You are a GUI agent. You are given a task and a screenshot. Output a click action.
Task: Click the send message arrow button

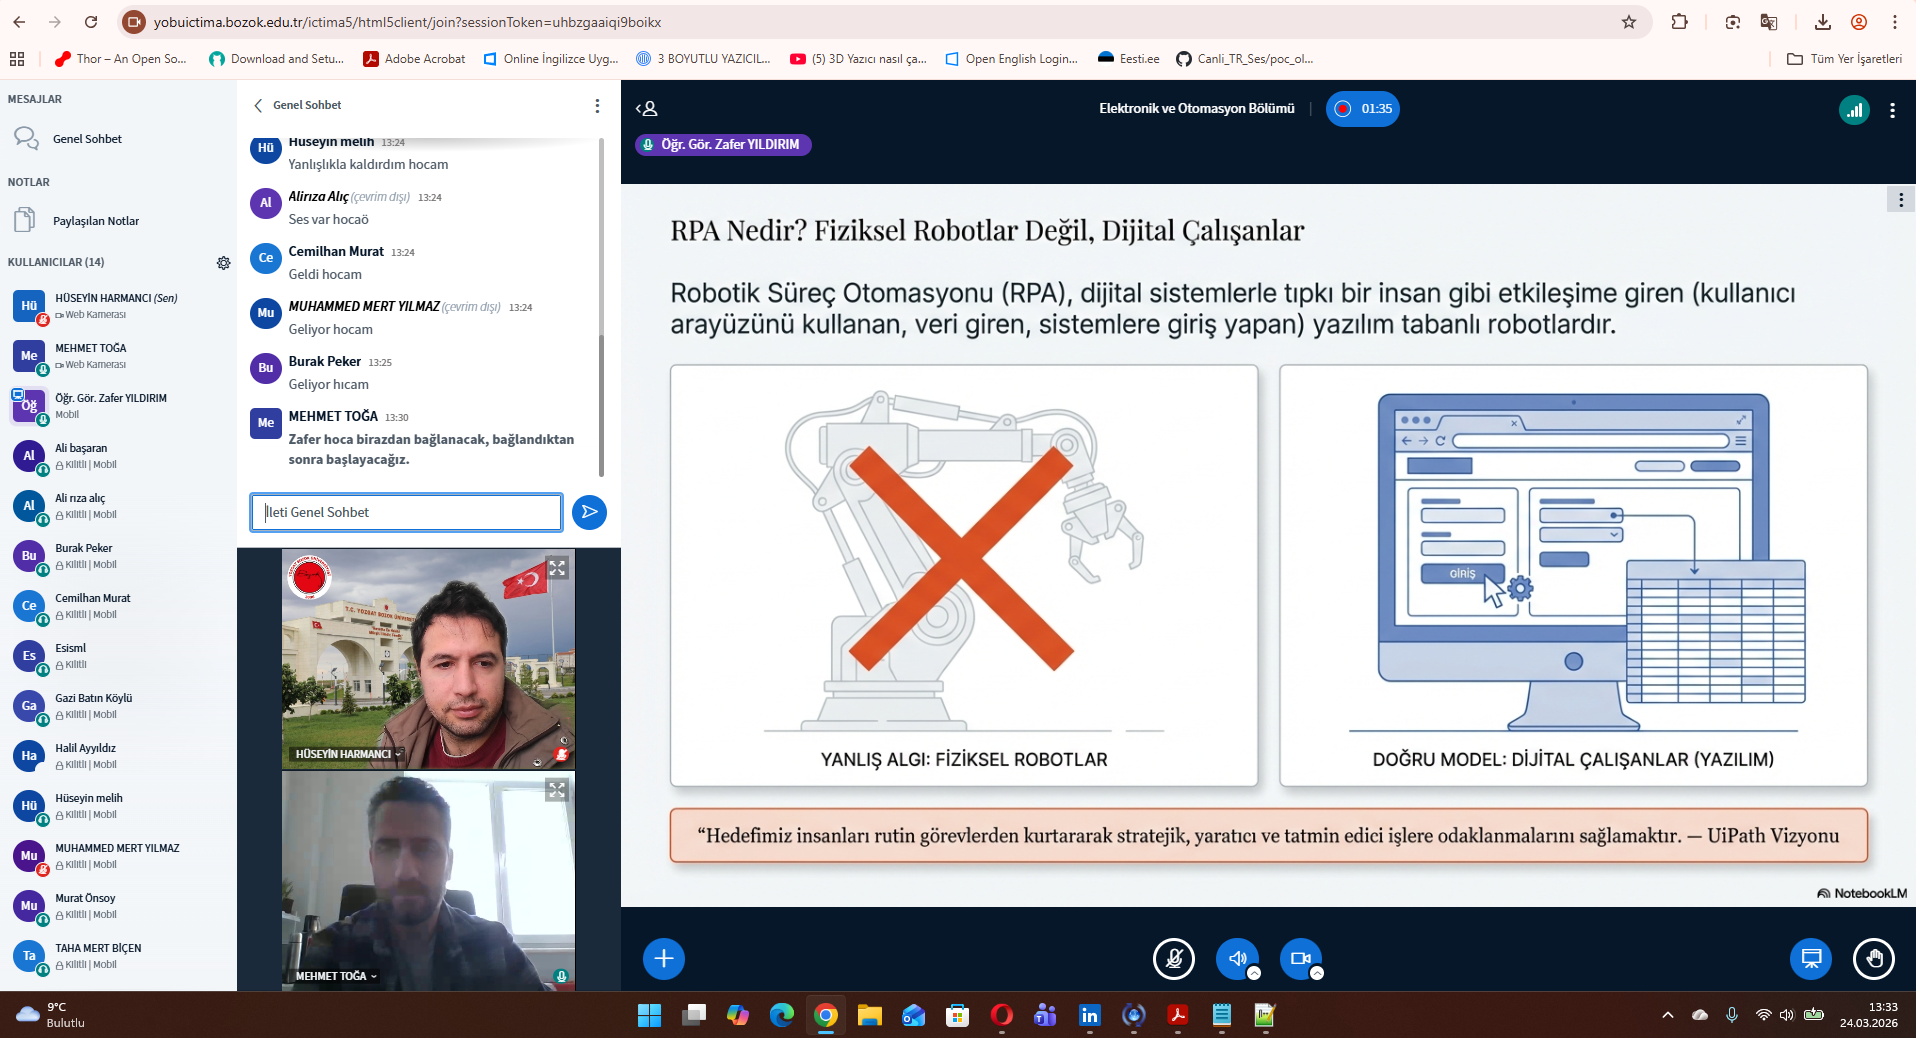tap(589, 512)
